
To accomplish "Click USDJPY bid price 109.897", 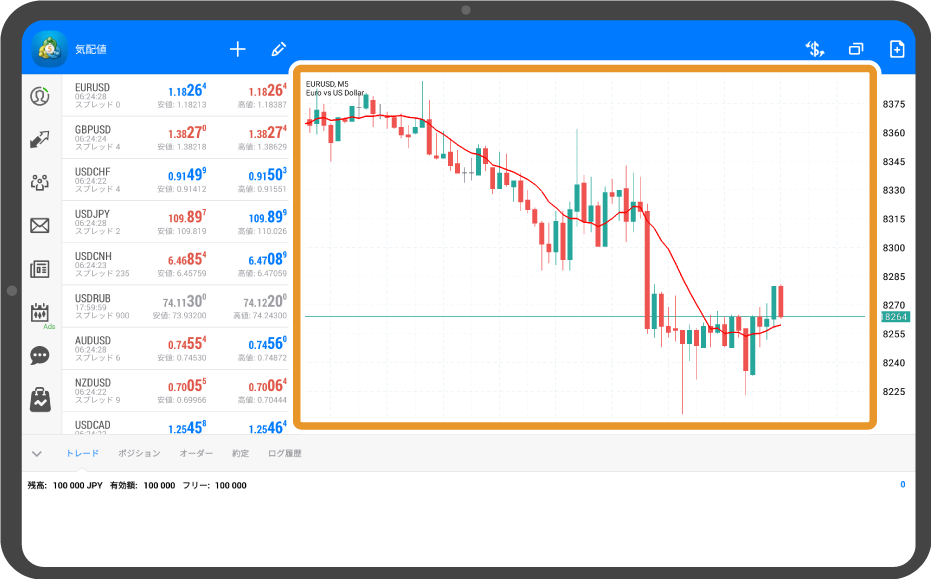I will [187, 217].
